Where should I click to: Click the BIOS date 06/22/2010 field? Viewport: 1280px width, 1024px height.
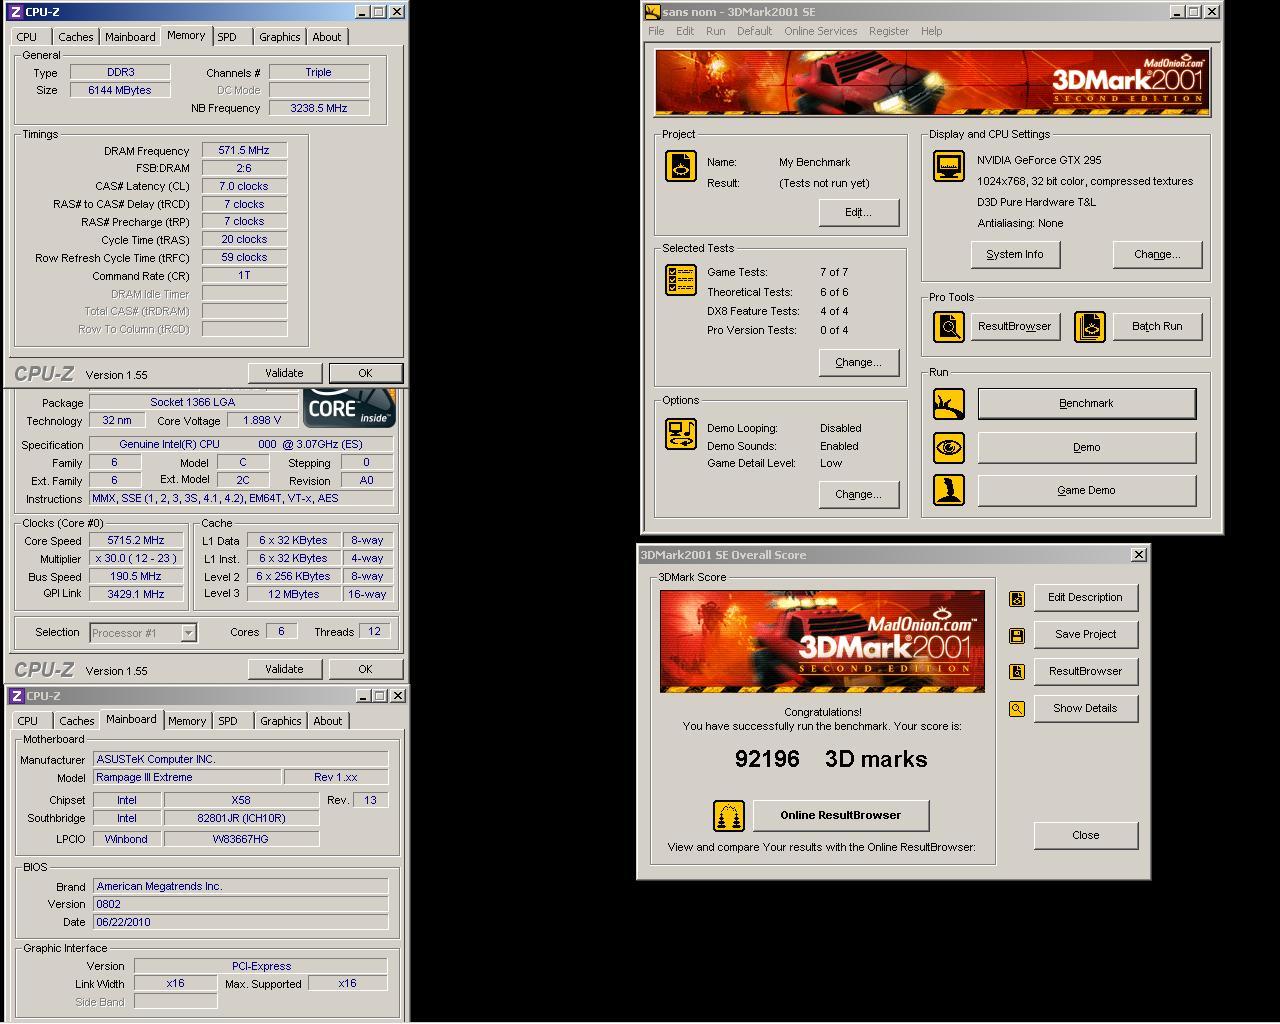click(240, 922)
